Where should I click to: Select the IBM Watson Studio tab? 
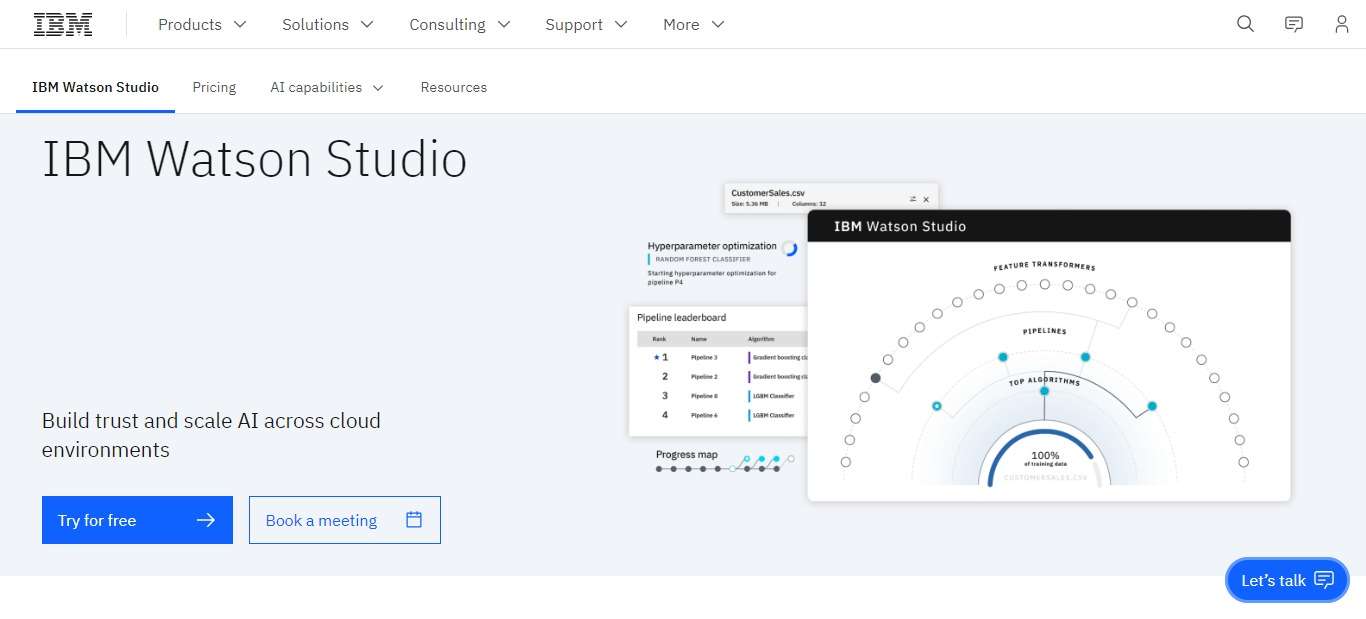95,87
